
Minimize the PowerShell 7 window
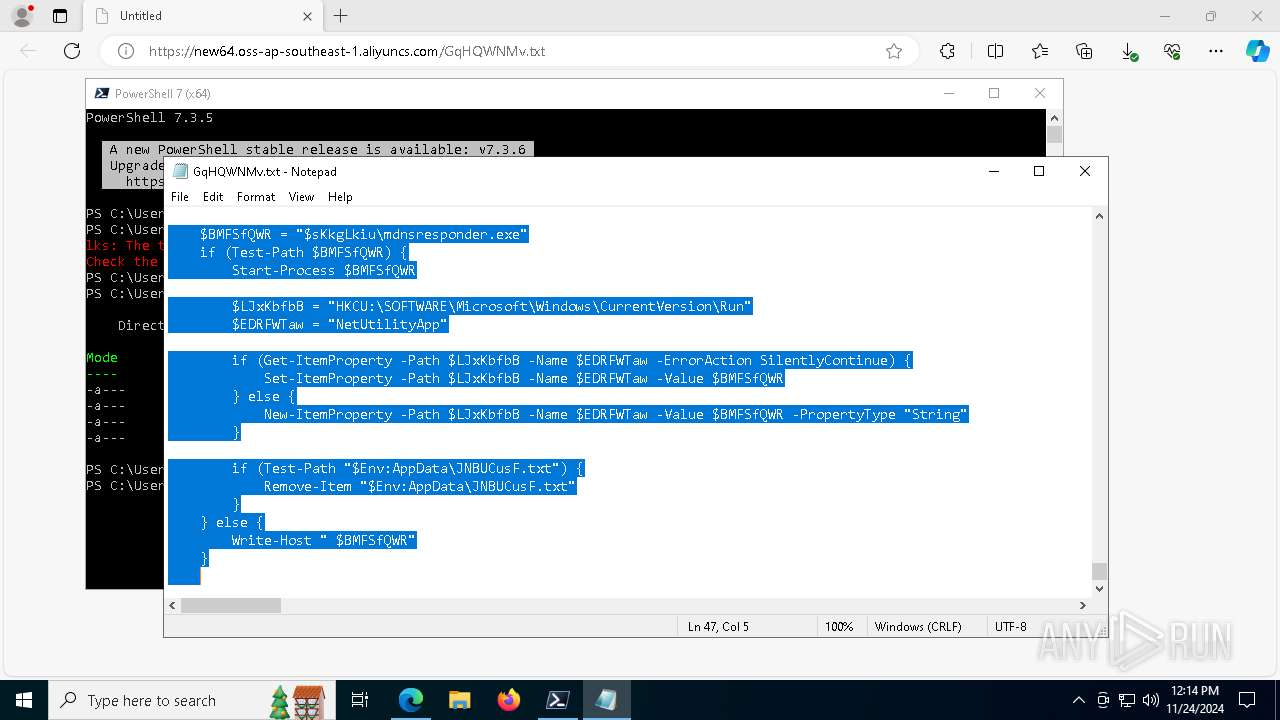tap(948, 93)
